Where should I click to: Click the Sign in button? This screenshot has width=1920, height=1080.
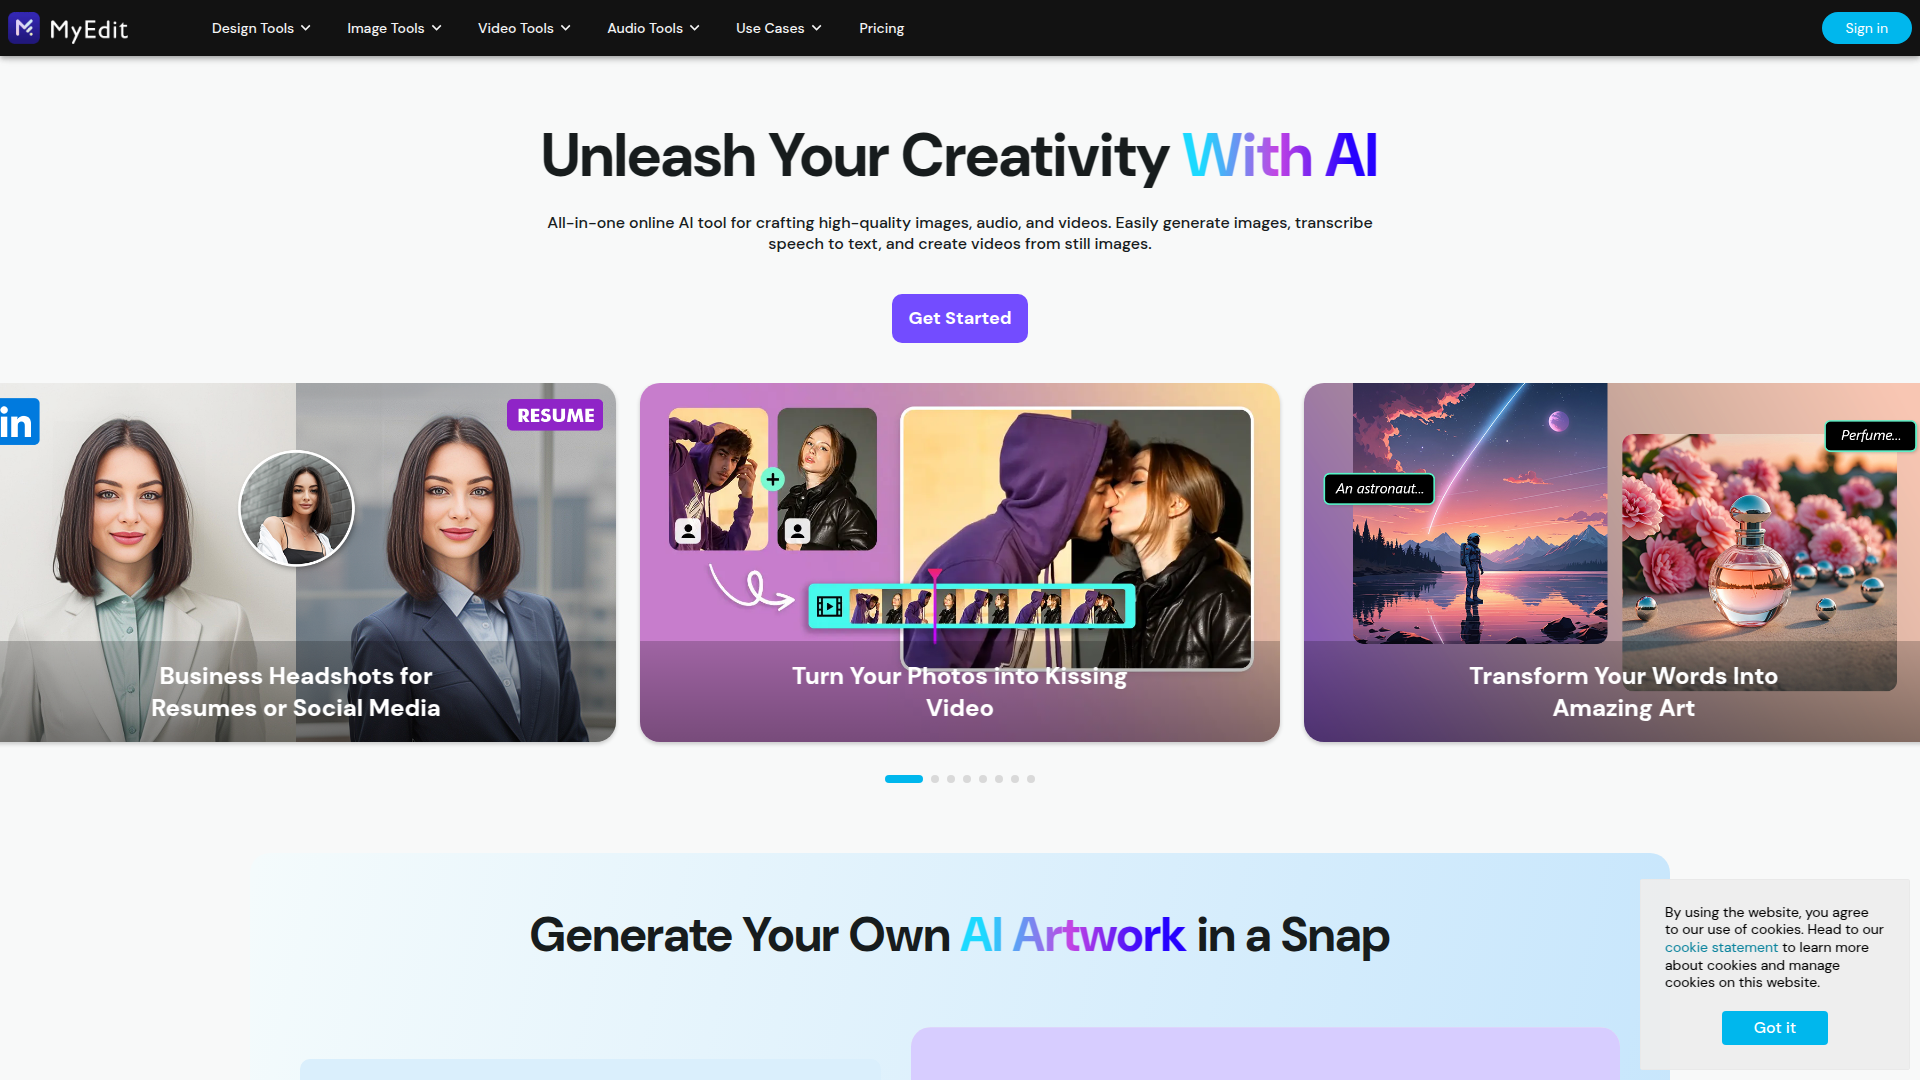coord(1866,28)
